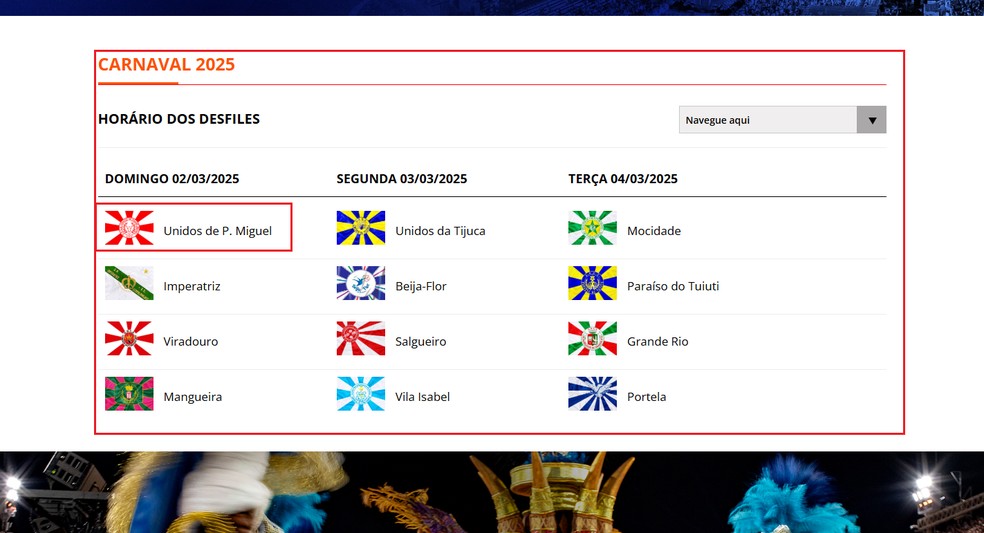Click the Viradouro flag icon

tap(129, 338)
